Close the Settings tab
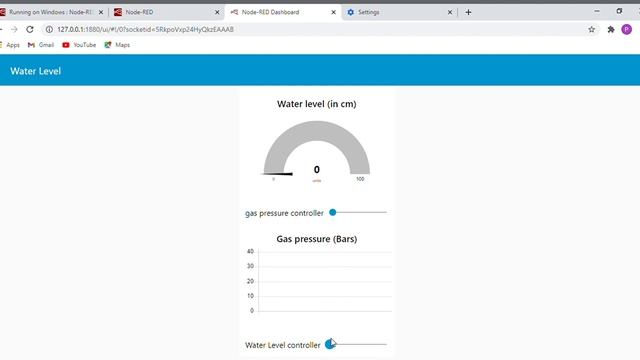 click(450, 12)
